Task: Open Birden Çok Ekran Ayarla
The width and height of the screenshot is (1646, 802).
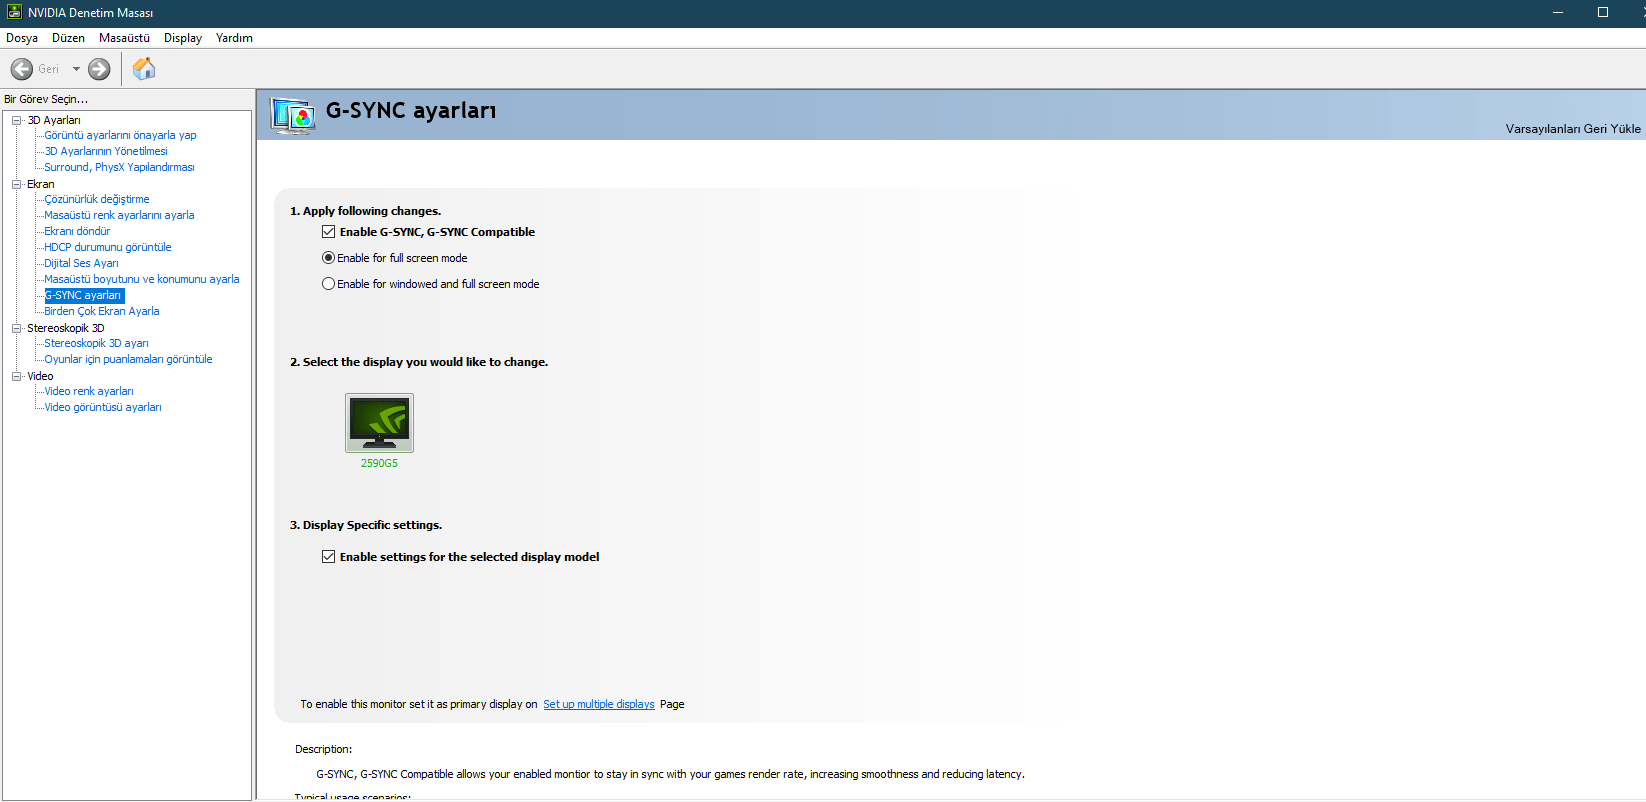Action: [x=102, y=311]
